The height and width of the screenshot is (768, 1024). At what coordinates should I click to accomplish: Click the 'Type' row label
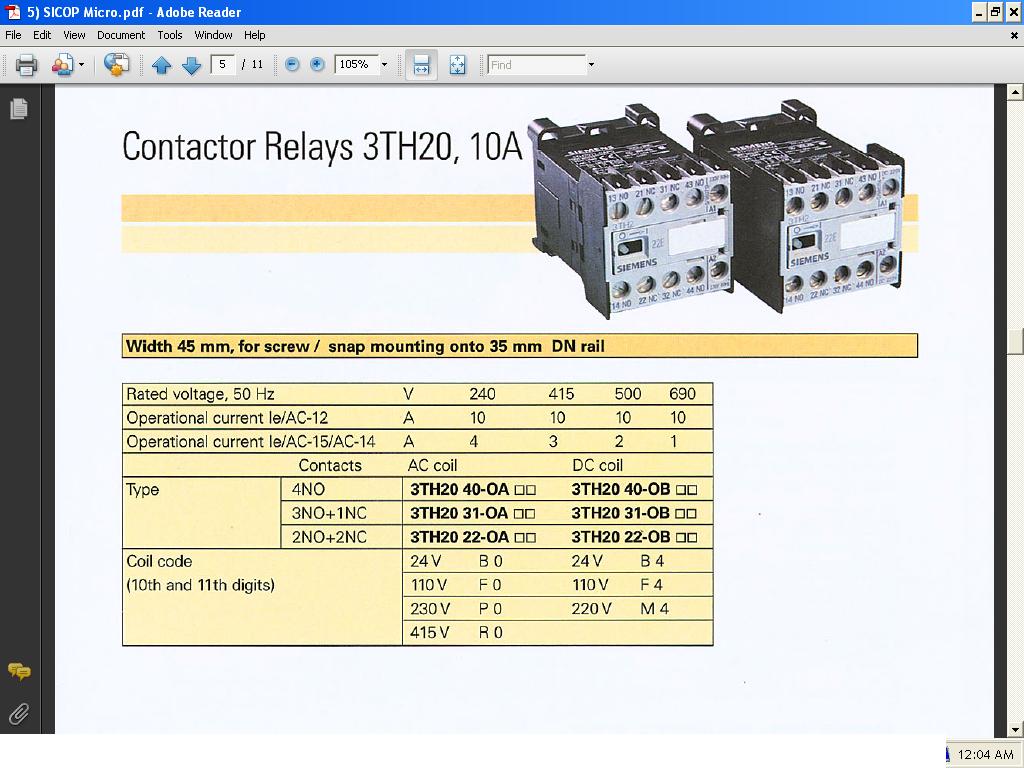pos(143,490)
